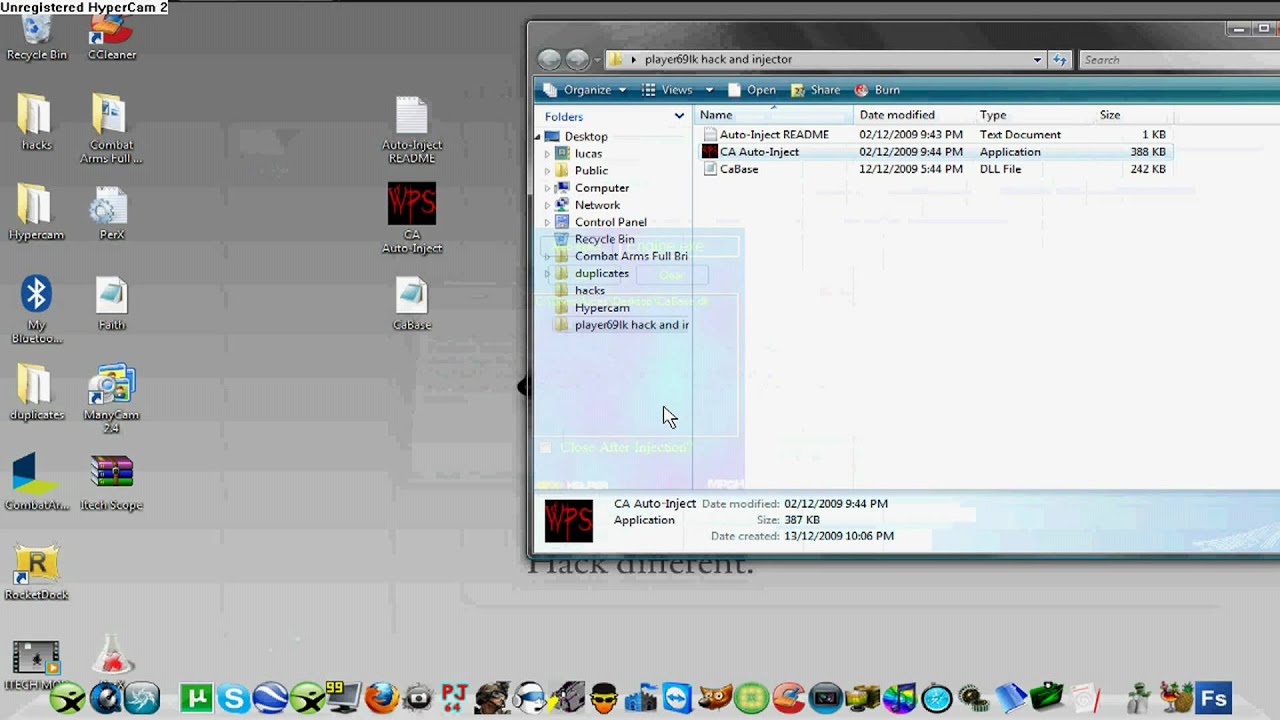Select the duplicates desktop folder
This screenshot has width=1280, height=720.
tap(36, 392)
